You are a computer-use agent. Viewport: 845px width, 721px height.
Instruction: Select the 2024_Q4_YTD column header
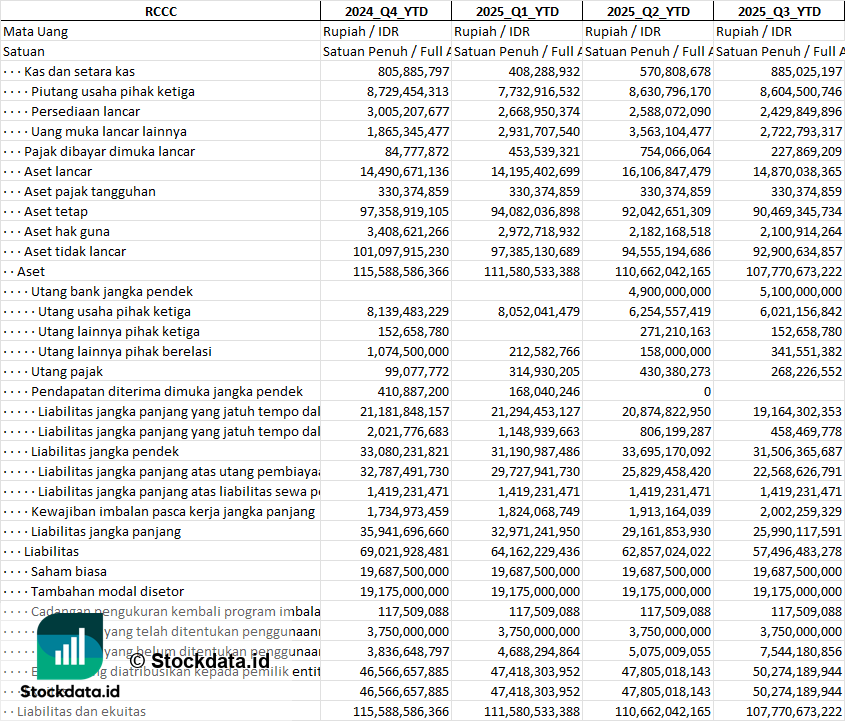[385, 11]
